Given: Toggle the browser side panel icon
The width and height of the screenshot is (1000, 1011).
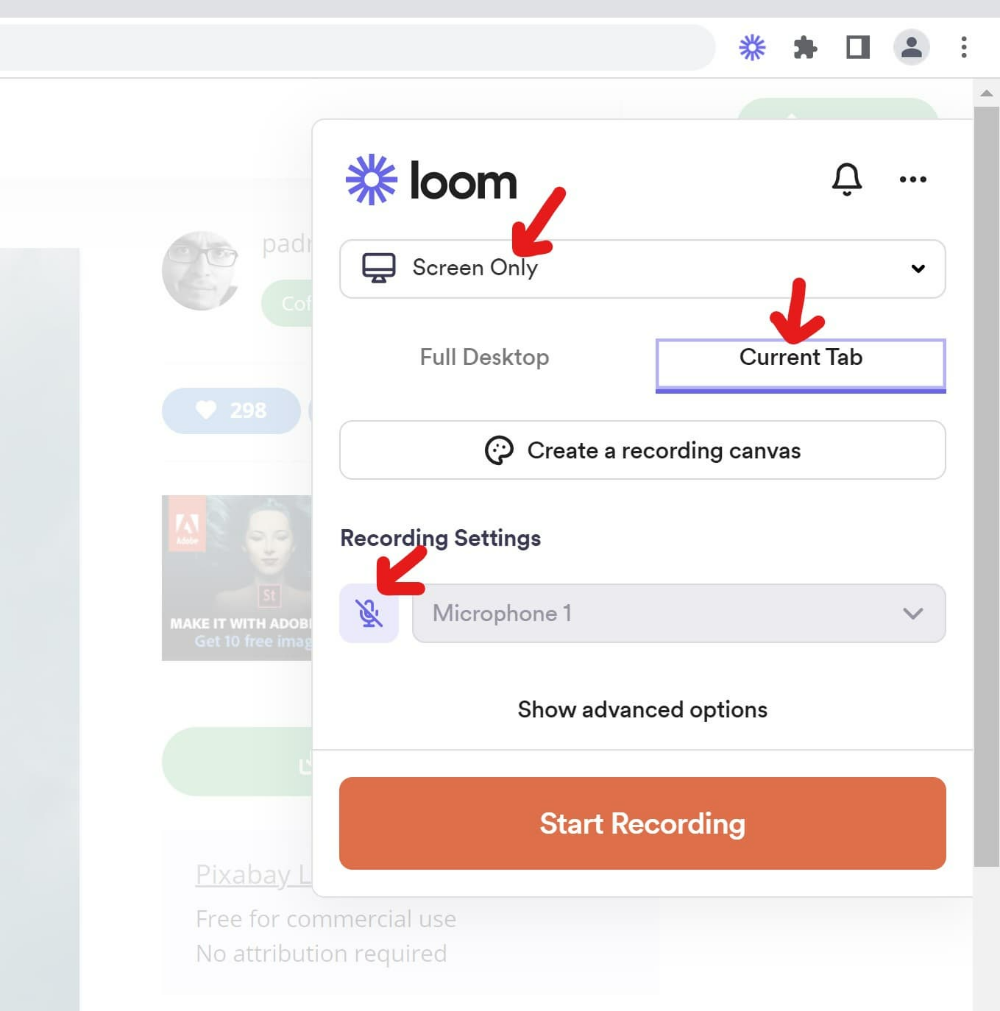Looking at the screenshot, I should coord(858,48).
